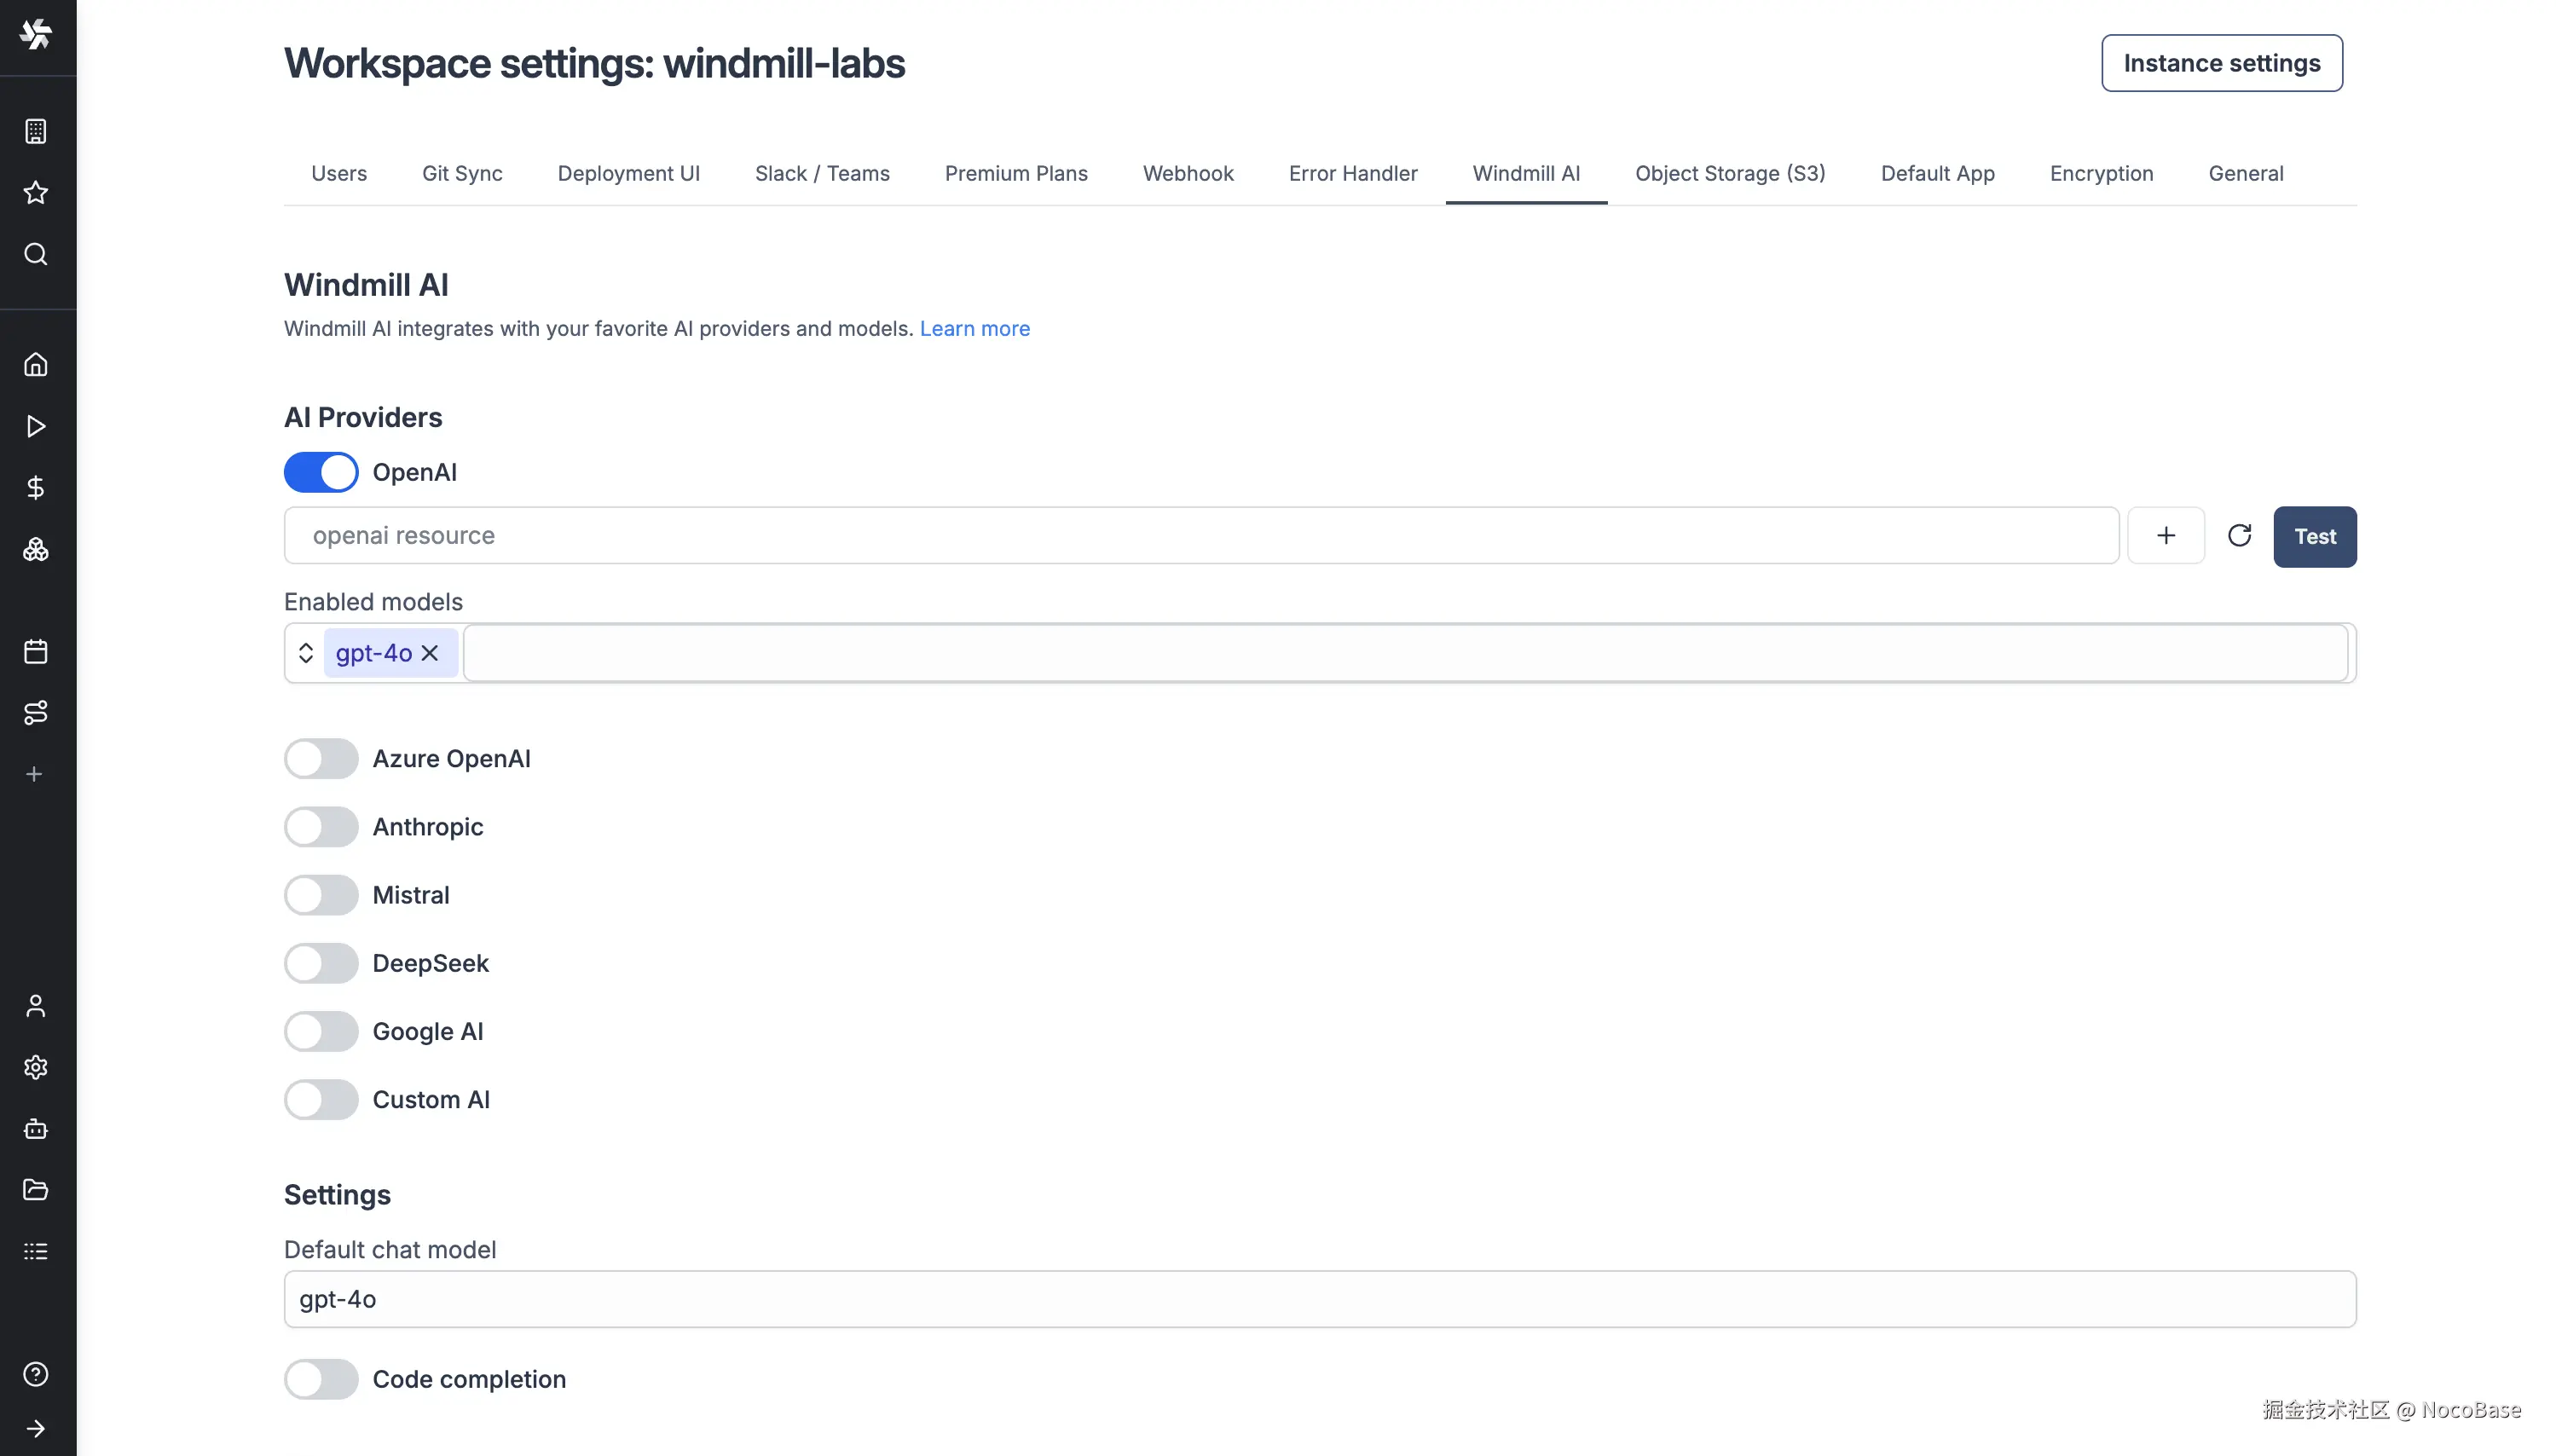
Task: Open user menu via person icon
Action: tap(36, 1005)
